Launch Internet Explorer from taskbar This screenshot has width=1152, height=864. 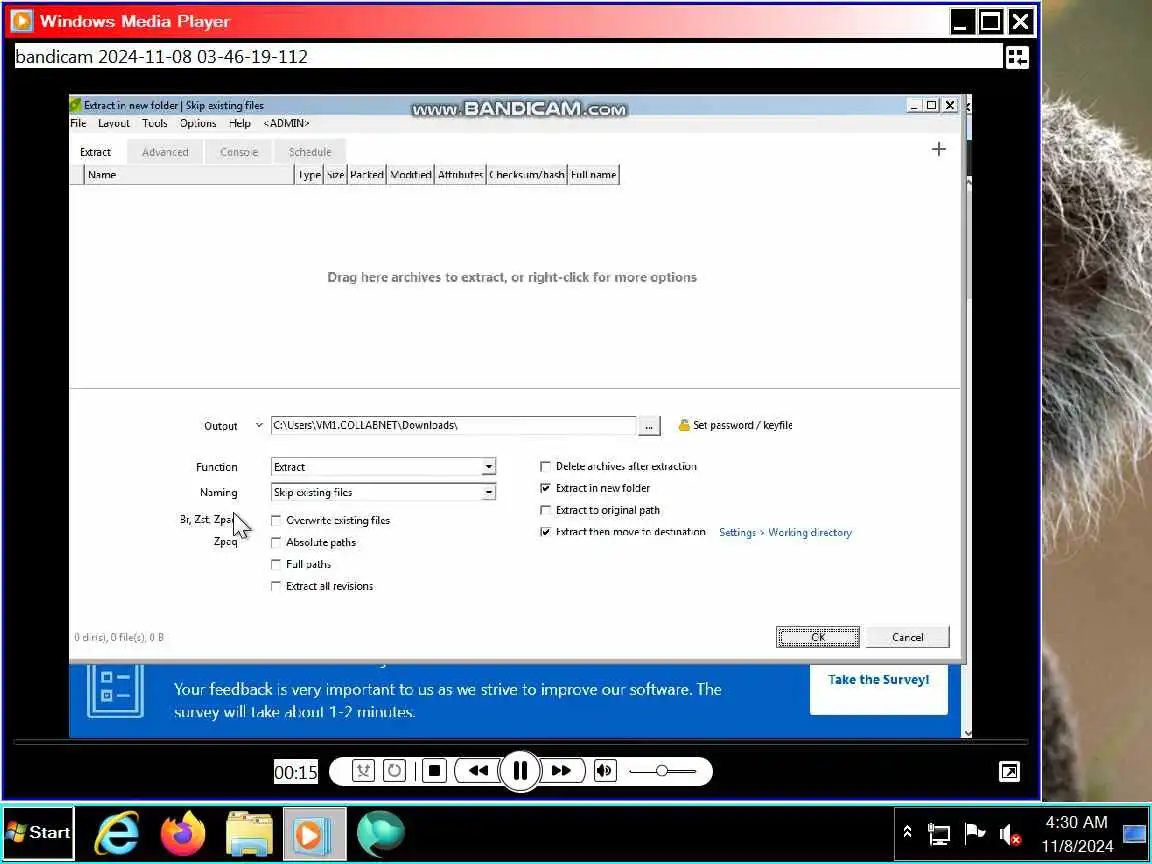tap(118, 833)
